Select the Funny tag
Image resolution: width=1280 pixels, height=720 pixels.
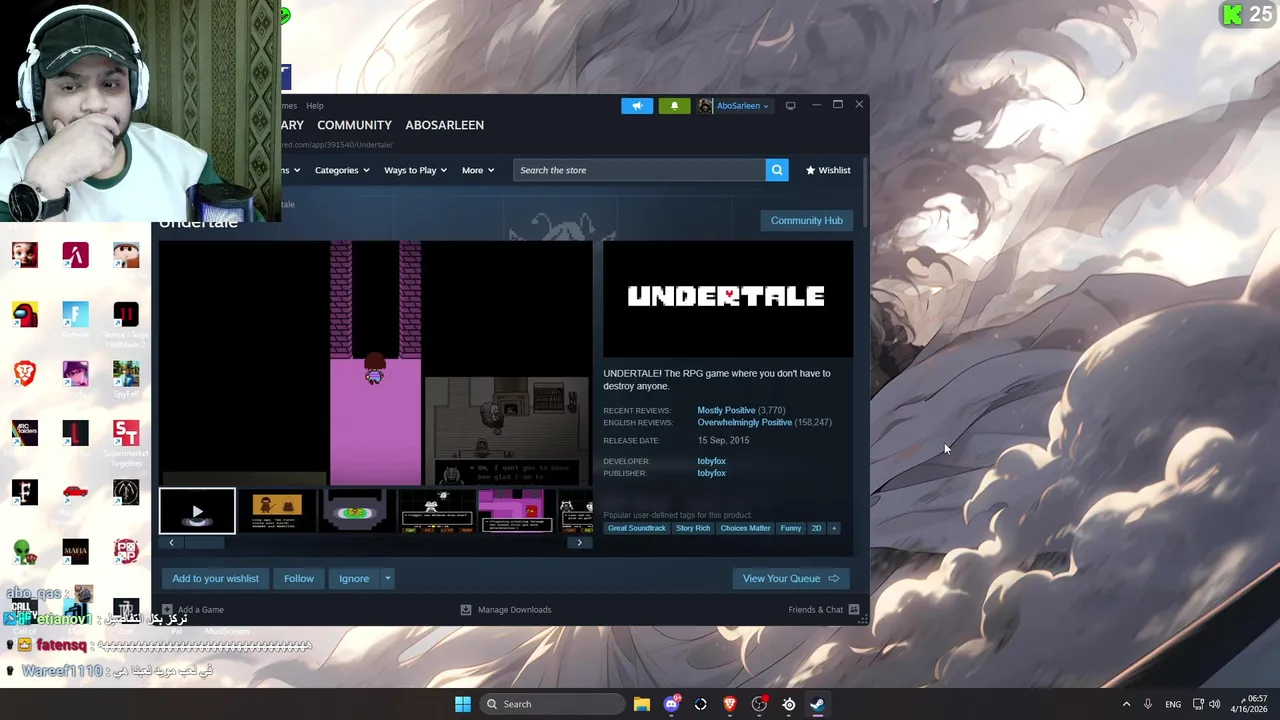coord(790,528)
